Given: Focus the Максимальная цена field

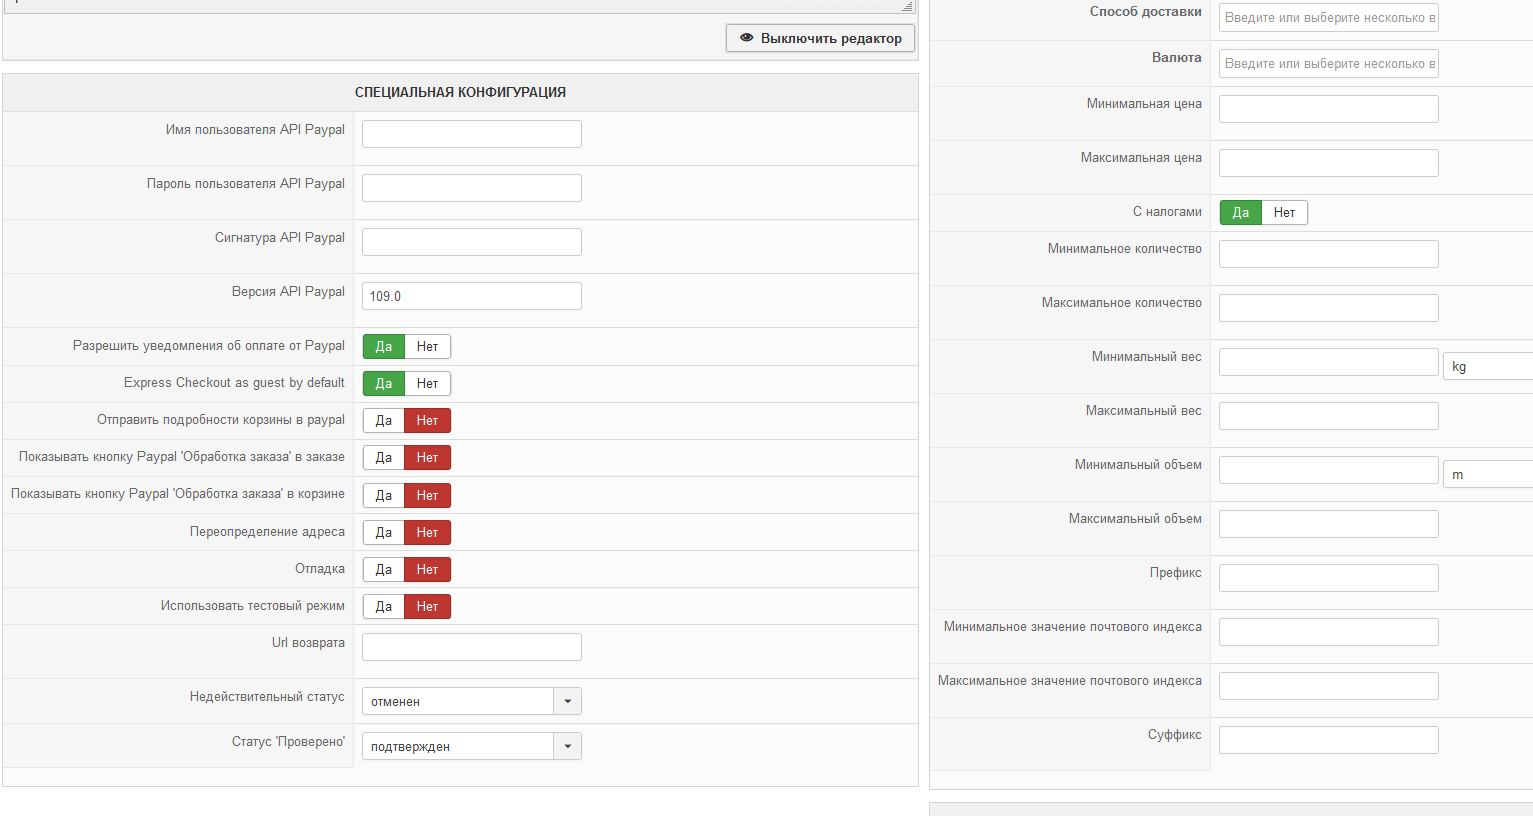Looking at the screenshot, I should (x=1329, y=163).
